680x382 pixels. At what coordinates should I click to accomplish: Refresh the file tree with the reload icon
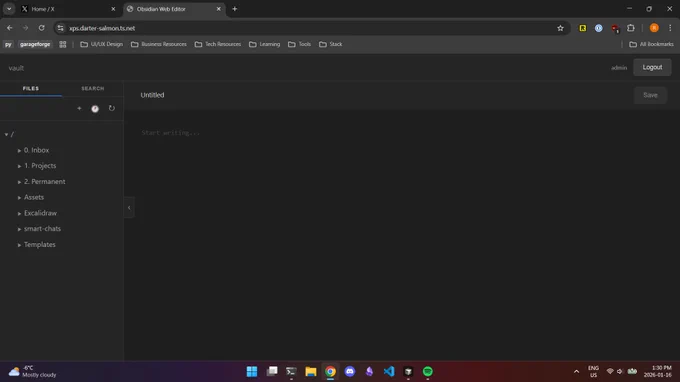[x=111, y=108]
